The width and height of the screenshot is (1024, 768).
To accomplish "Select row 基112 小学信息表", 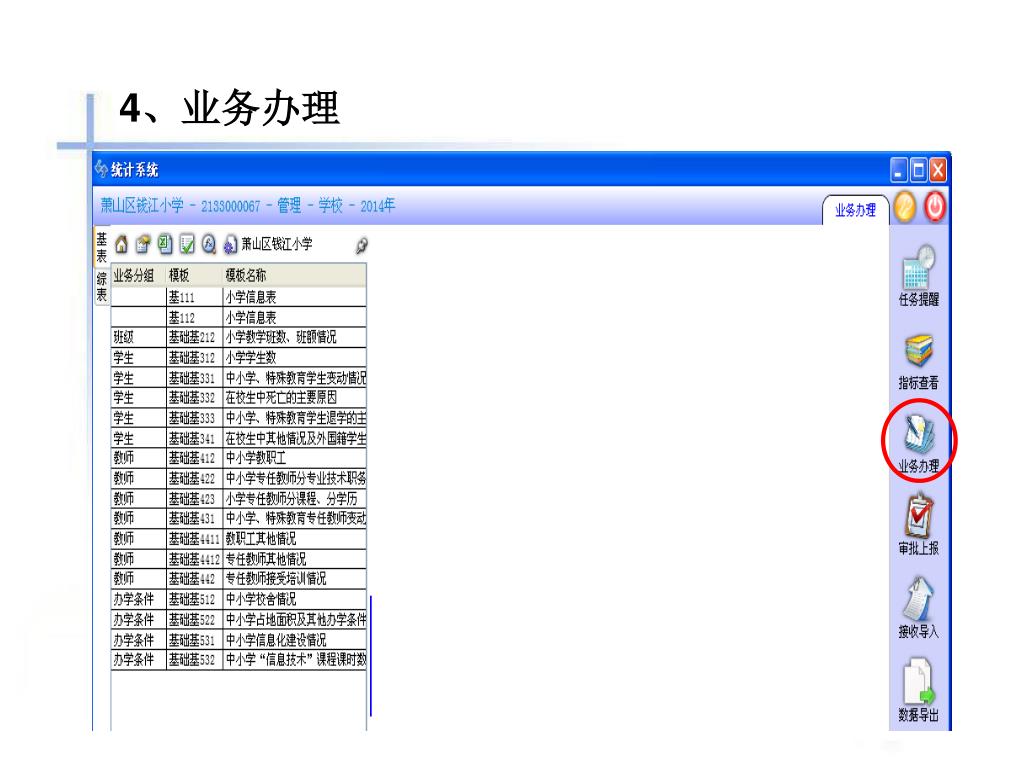I will click(x=238, y=318).
